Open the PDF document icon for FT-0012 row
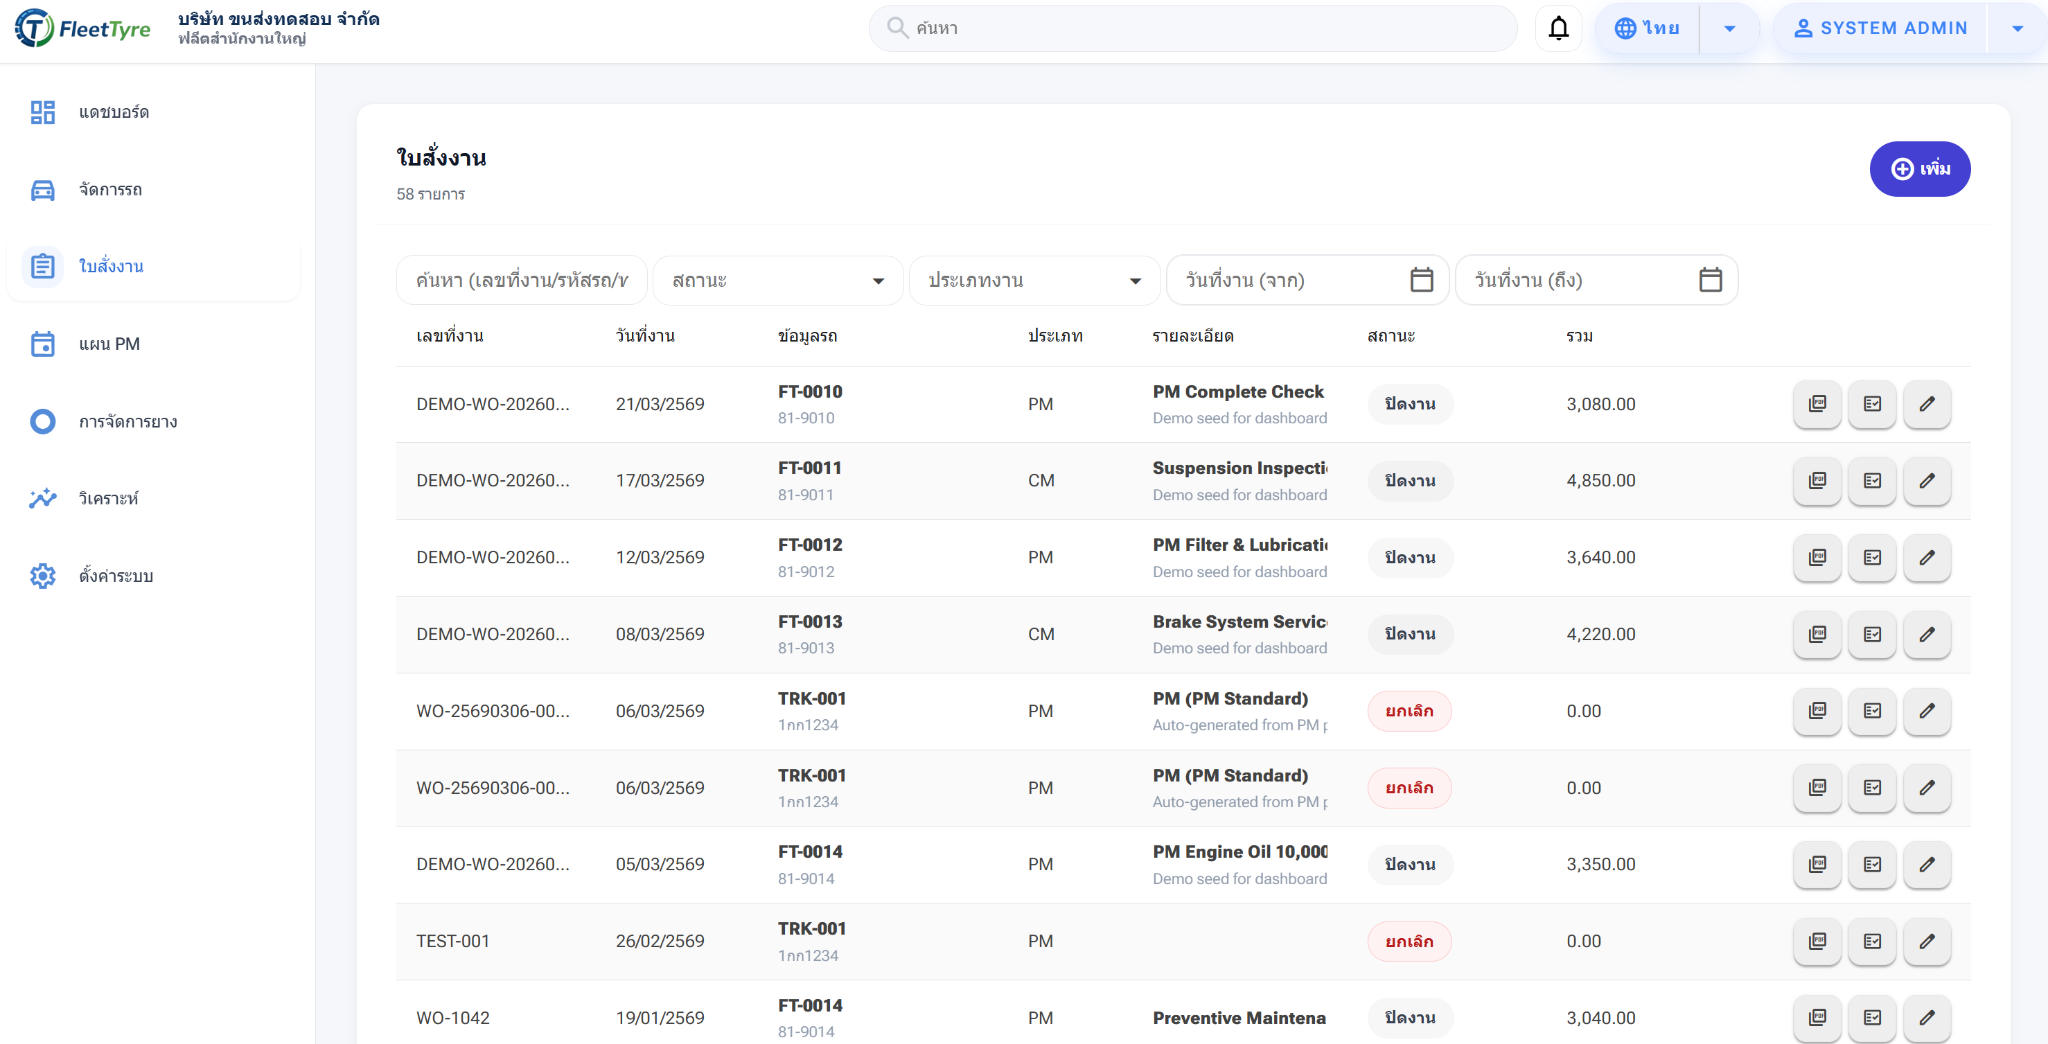Viewport: 2048px width, 1044px height. tap(1817, 558)
